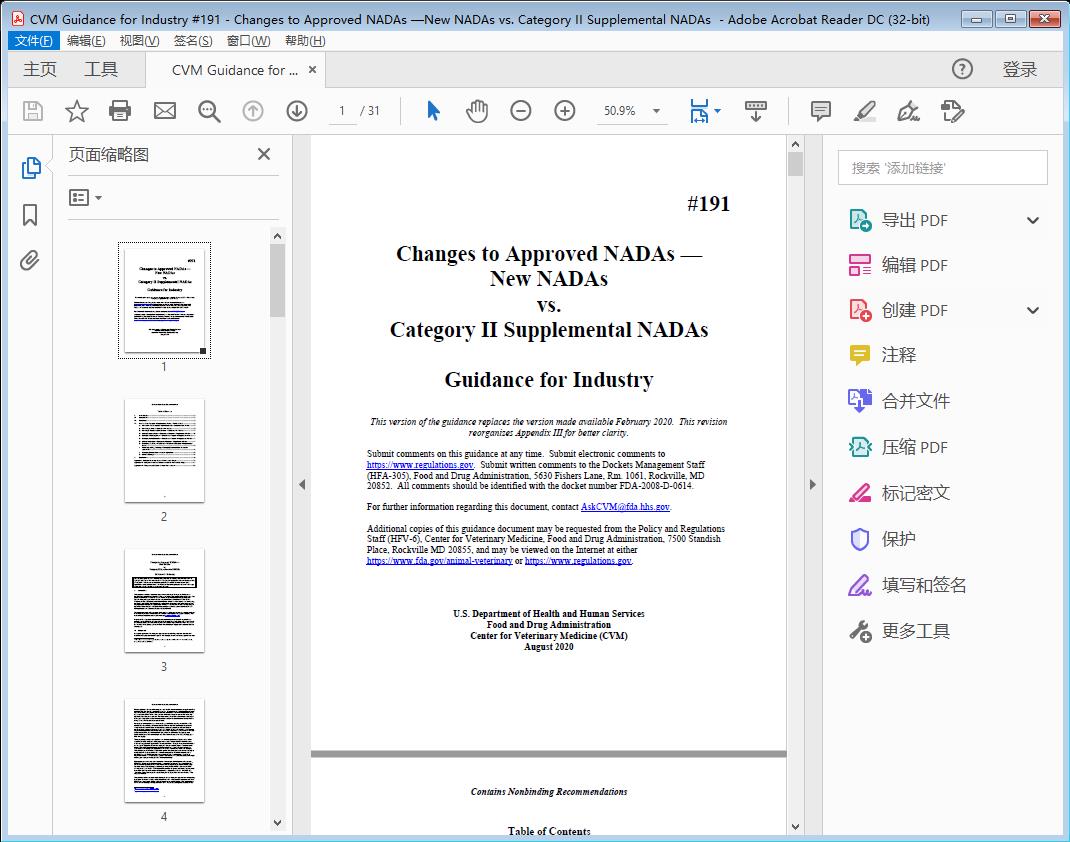Open the Bookmarks sidebar icon
Image resolution: width=1070 pixels, height=842 pixels.
(29, 215)
